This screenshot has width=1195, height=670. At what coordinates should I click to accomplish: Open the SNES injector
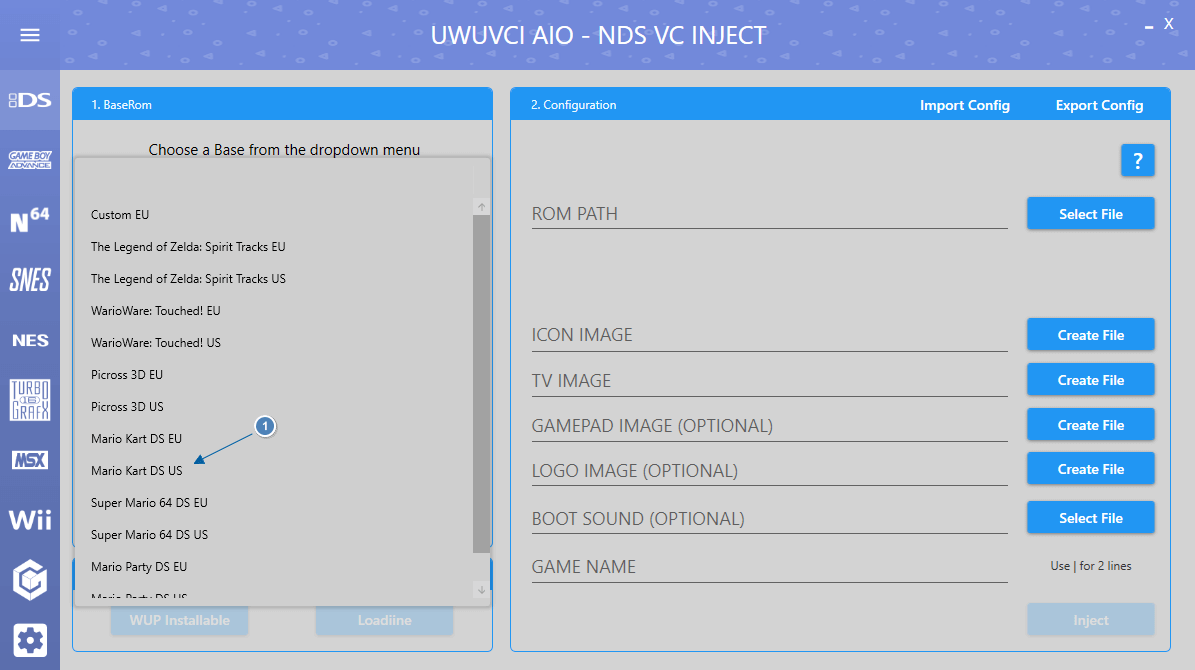coord(30,280)
